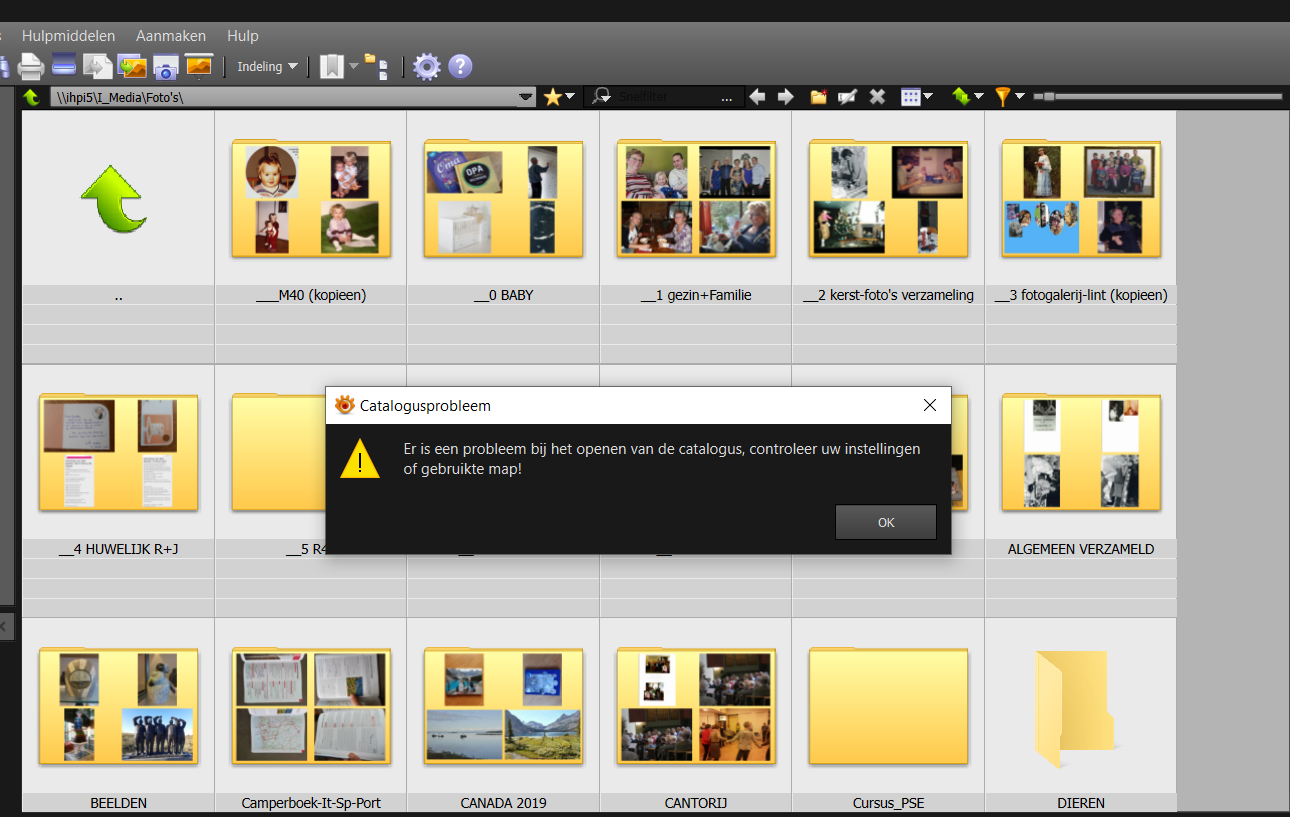This screenshot has height=817, width=1290.
Task: Click the green sort arrows icon
Action: pos(961,97)
